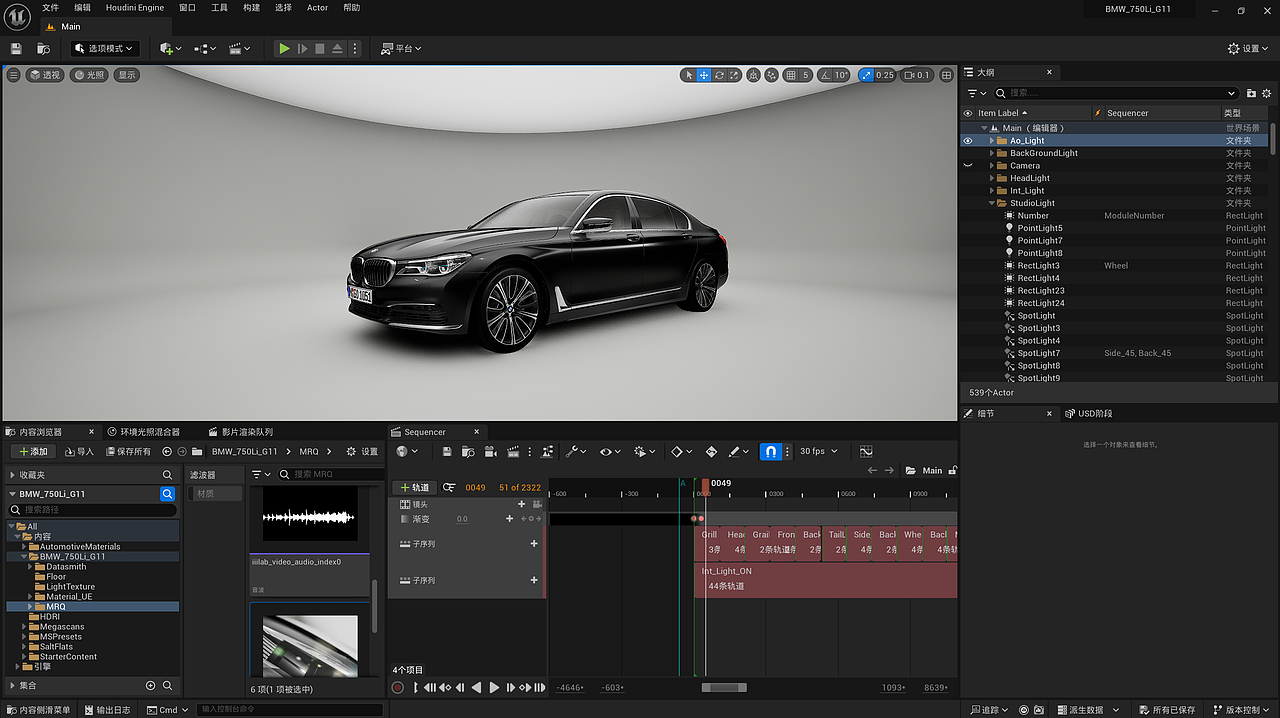Activate the scale gizmo tool in viewport
The width and height of the screenshot is (1280, 718).
coord(734,75)
